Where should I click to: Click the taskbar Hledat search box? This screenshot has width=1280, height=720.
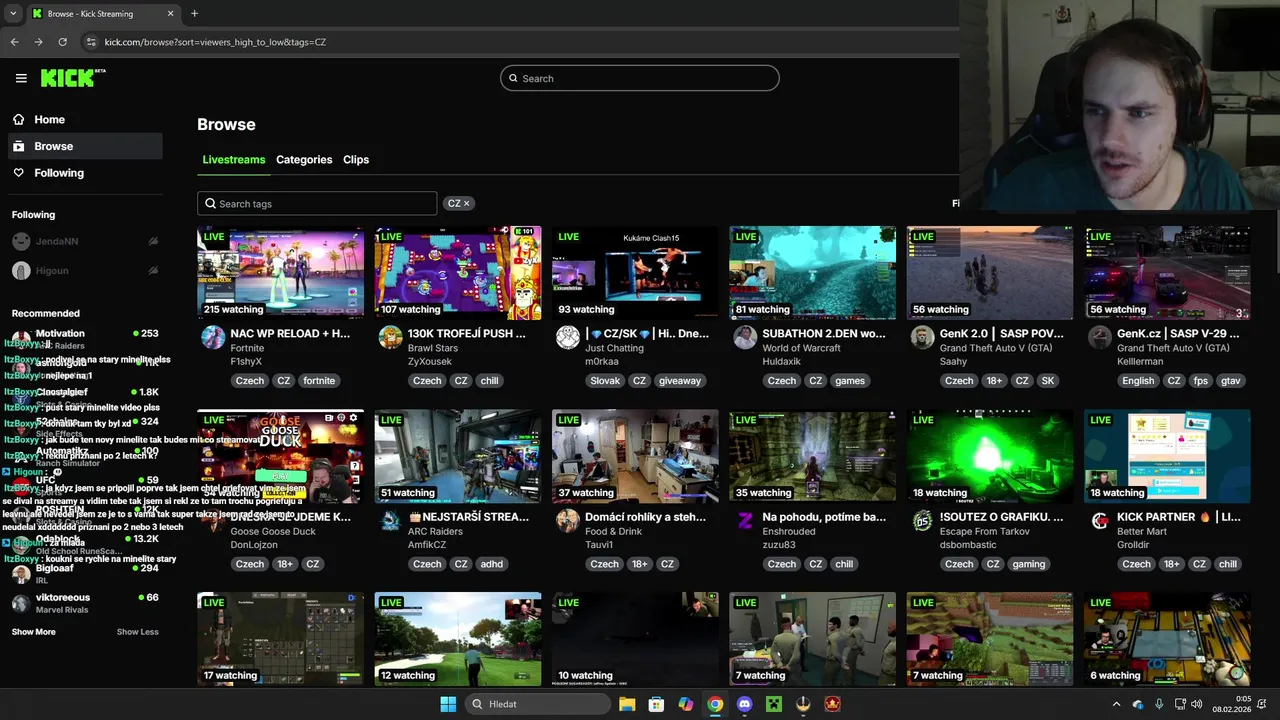(x=538, y=704)
